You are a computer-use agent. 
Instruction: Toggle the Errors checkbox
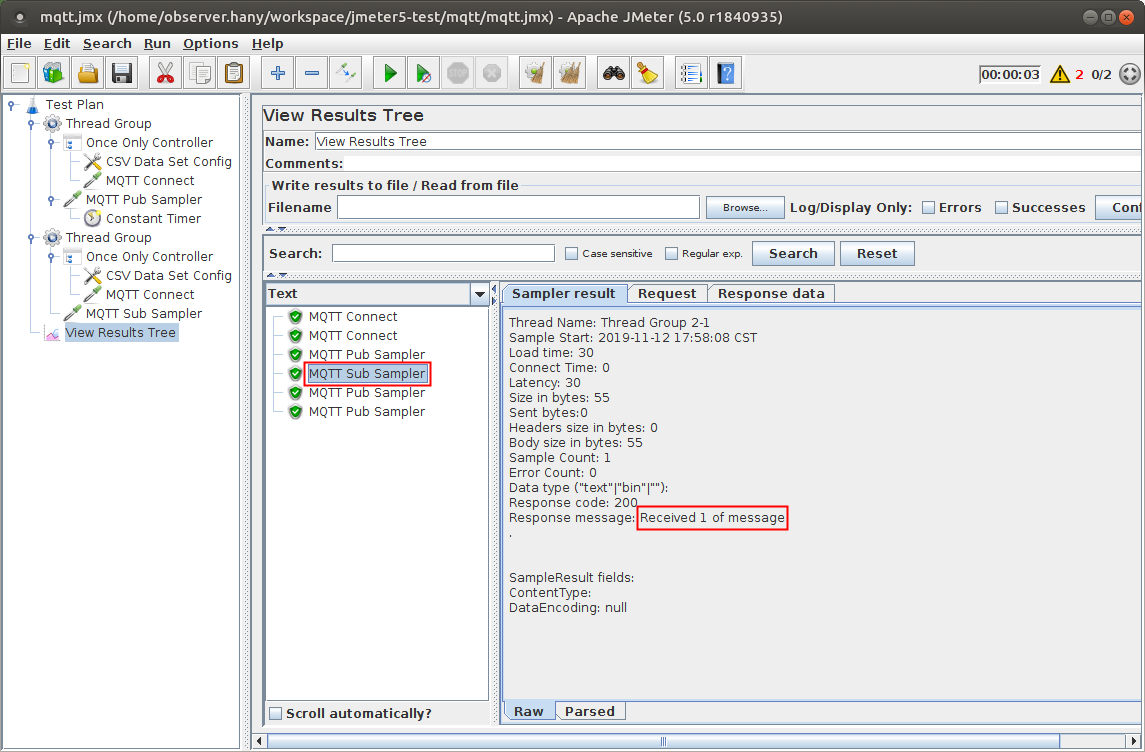(928, 207)
